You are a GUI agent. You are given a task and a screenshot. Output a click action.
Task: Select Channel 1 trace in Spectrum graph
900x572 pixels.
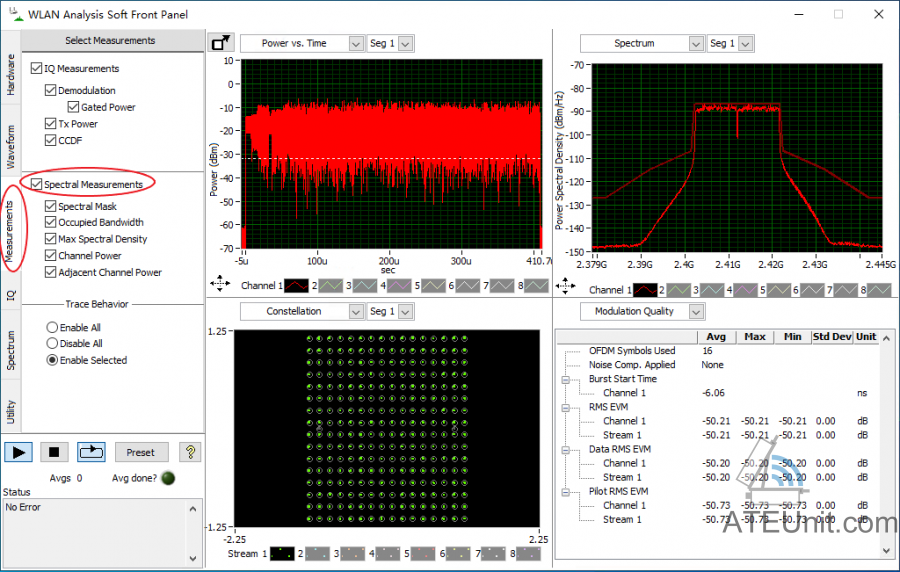click(645, 290)
